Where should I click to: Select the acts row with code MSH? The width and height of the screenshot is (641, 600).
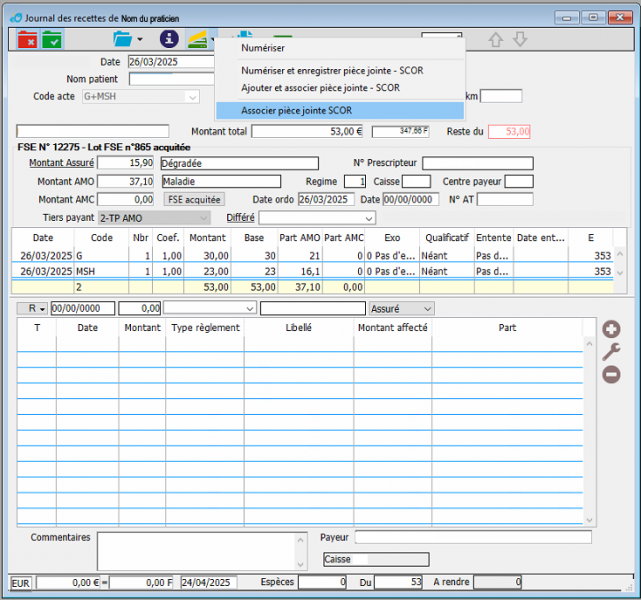312,271
